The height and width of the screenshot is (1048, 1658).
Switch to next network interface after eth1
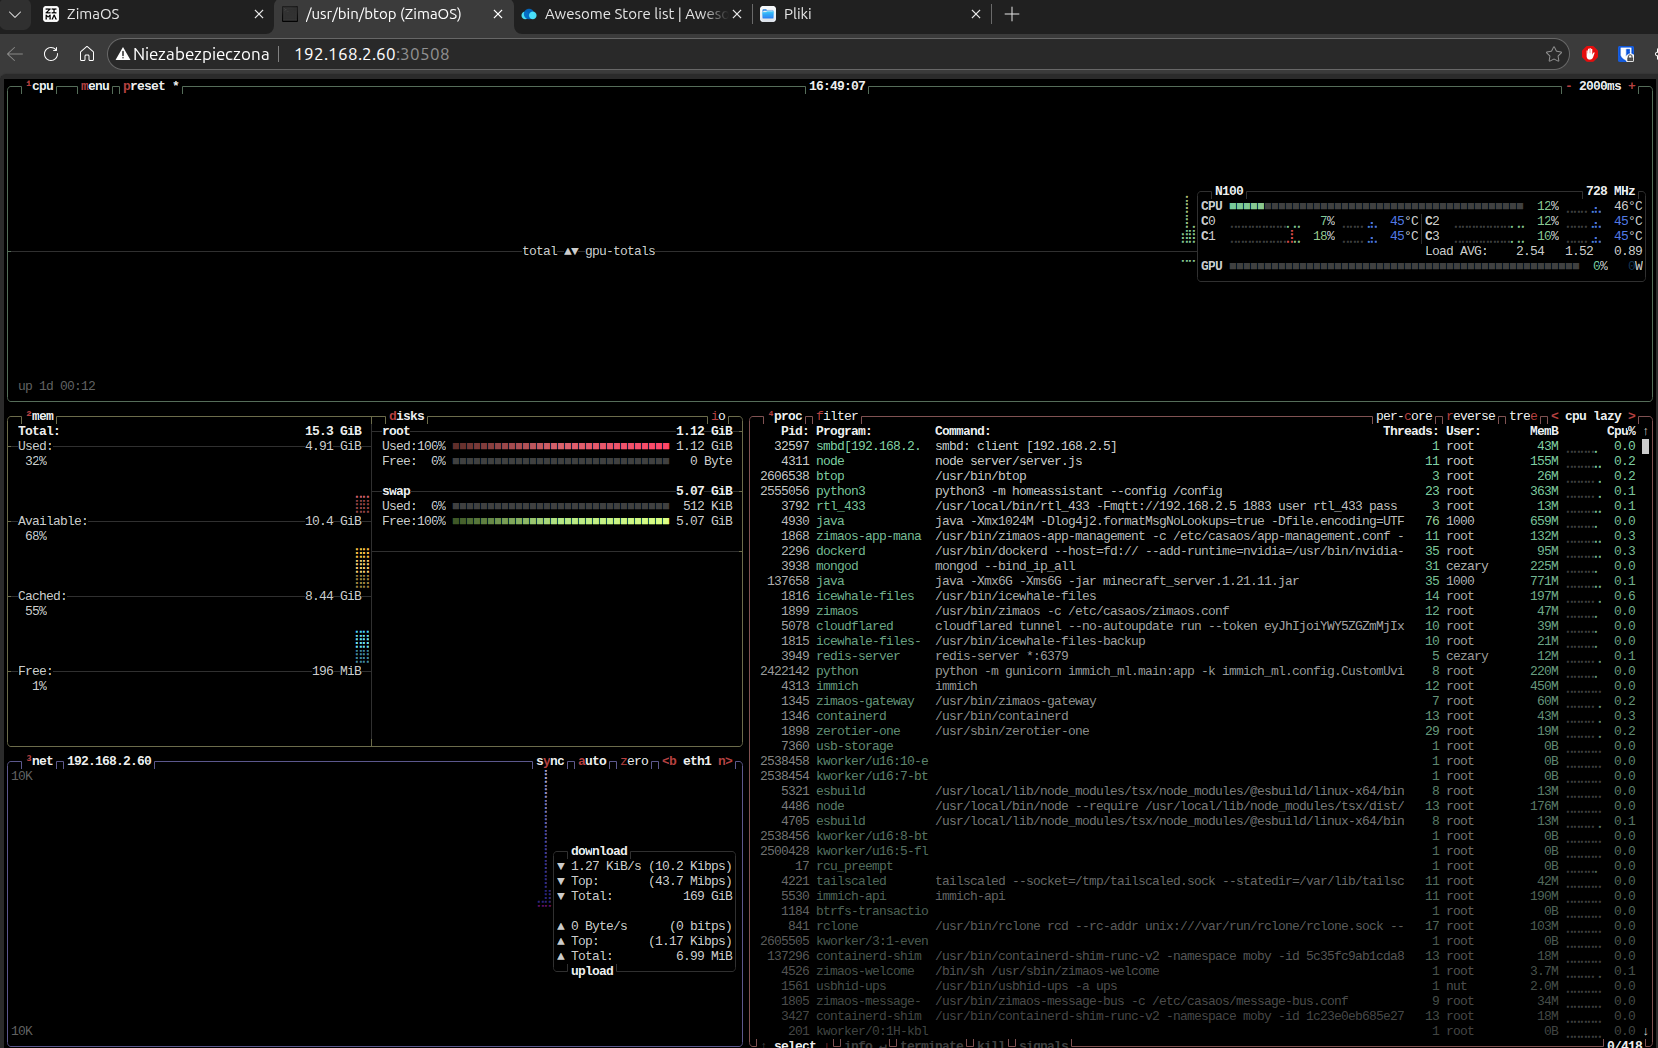point(725,761)
